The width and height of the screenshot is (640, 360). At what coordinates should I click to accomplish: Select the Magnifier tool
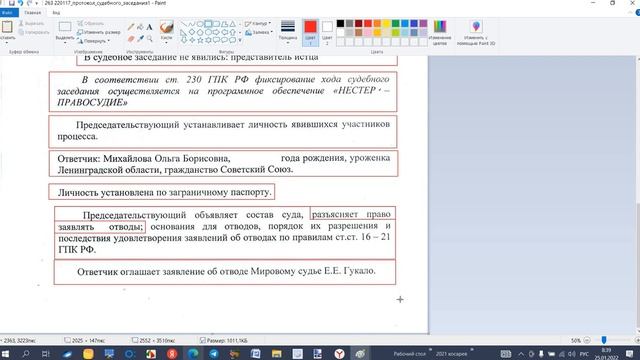coord(149,39)
